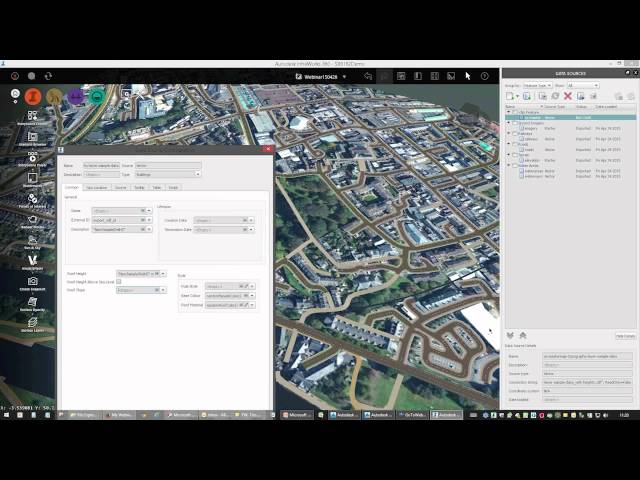Open the purple bridge design circle icon
Screen dimensions: 640x480
pos(76,96)
